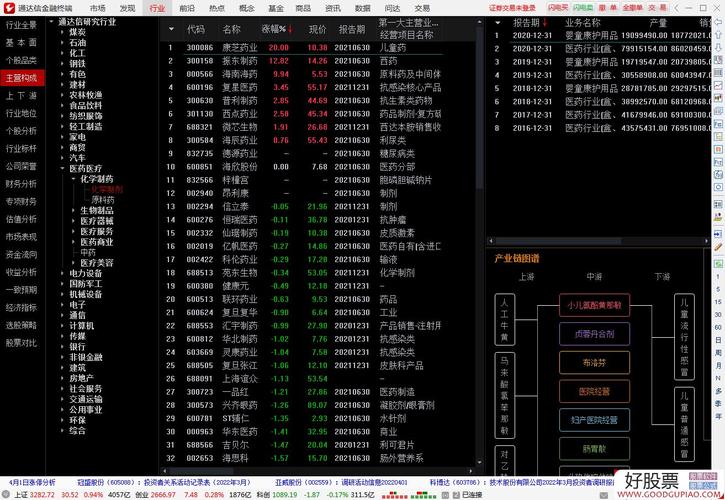Open 资金流向 in left sidebar
Viewport: 725px width, 500px height.
click(21, 254)
